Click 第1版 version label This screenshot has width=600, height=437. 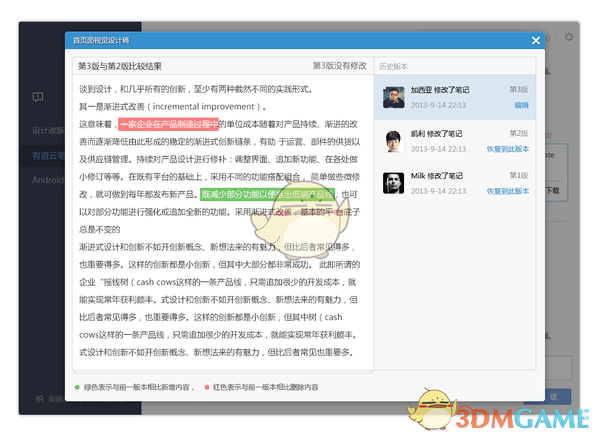(x=519, y=176)
